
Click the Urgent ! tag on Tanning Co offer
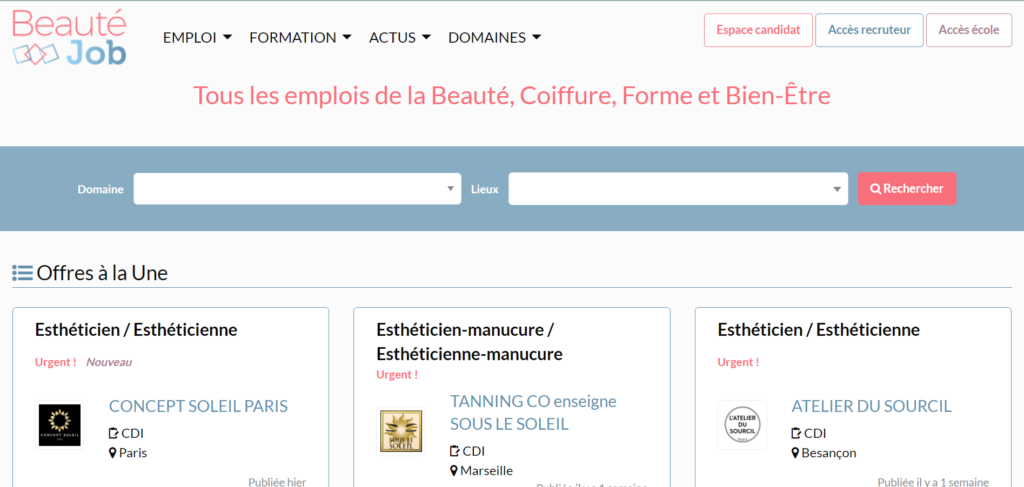click(x=397, y=375)
